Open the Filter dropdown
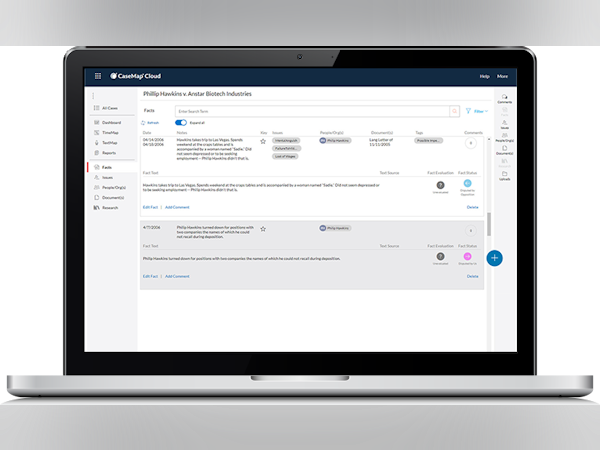Viewport: 600px width, 450px height. [x=477, y=111]
